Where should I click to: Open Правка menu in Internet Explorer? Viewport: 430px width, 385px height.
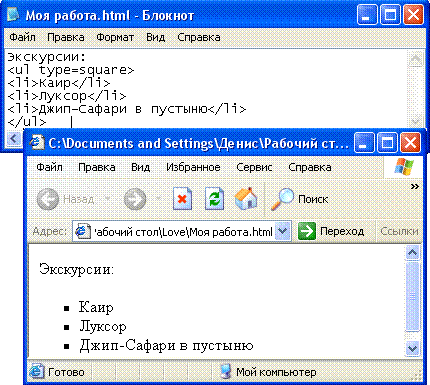[x=97, y=167]
